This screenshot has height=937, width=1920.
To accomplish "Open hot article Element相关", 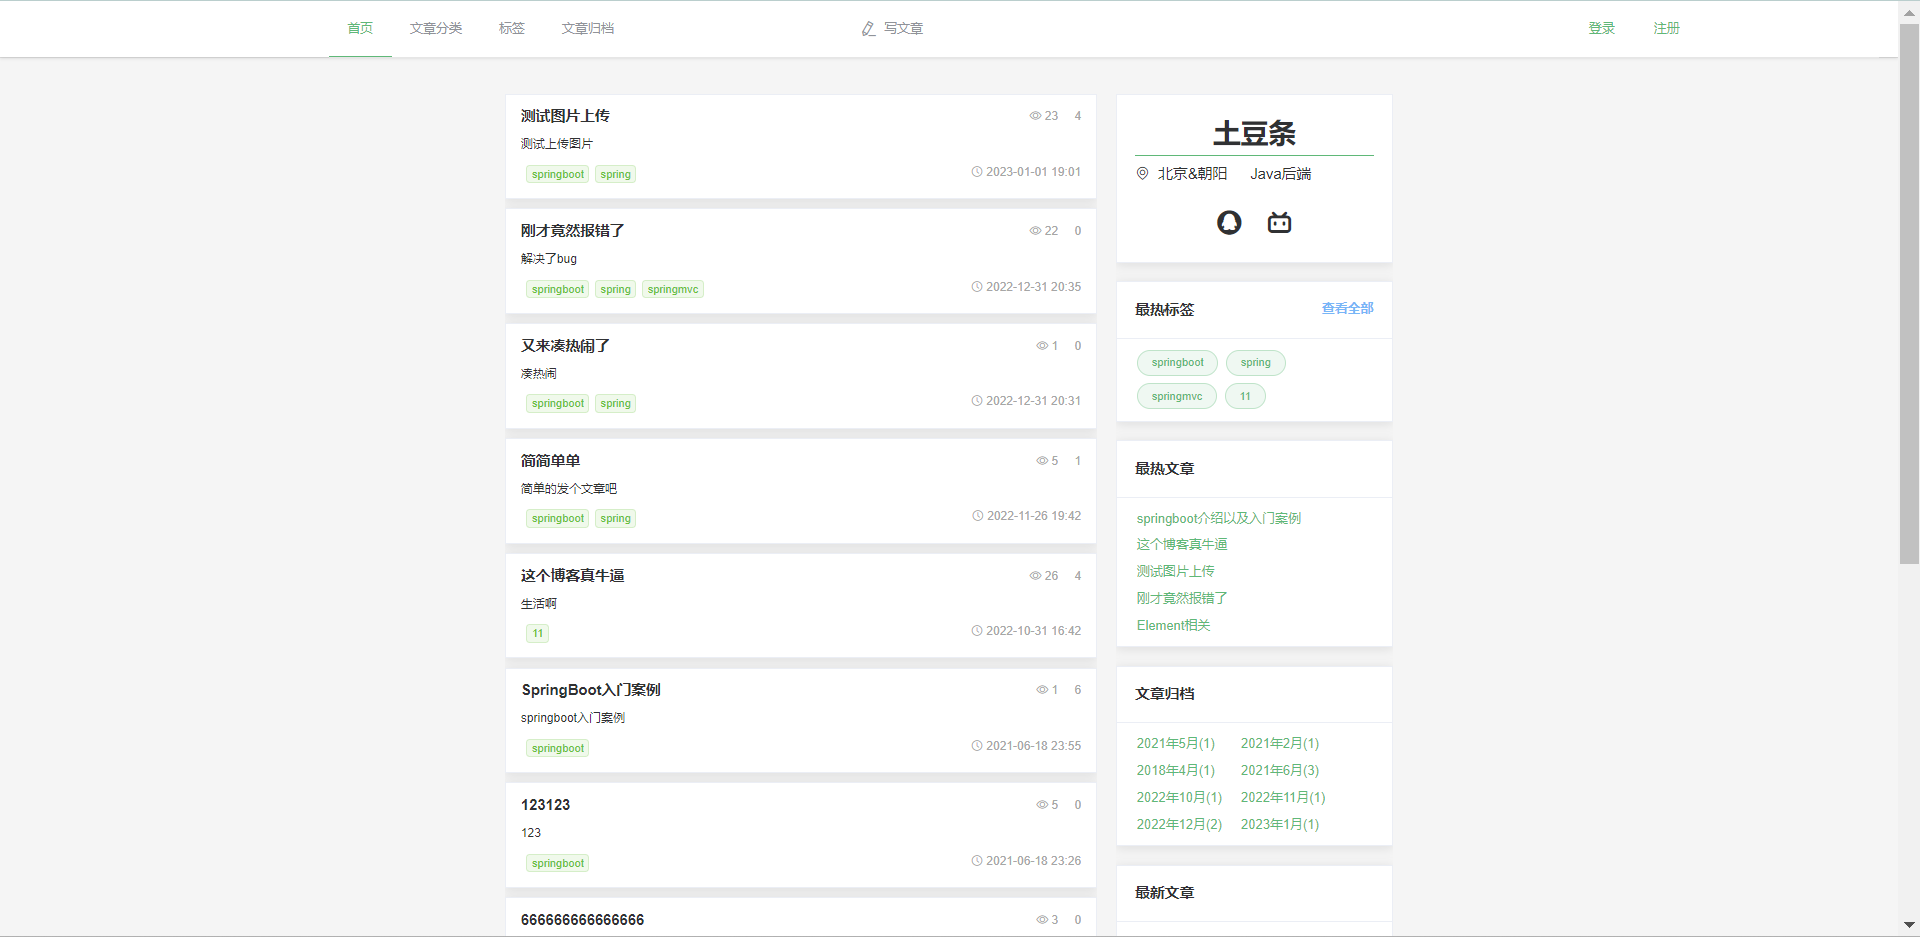I will tap(1174, 626).
